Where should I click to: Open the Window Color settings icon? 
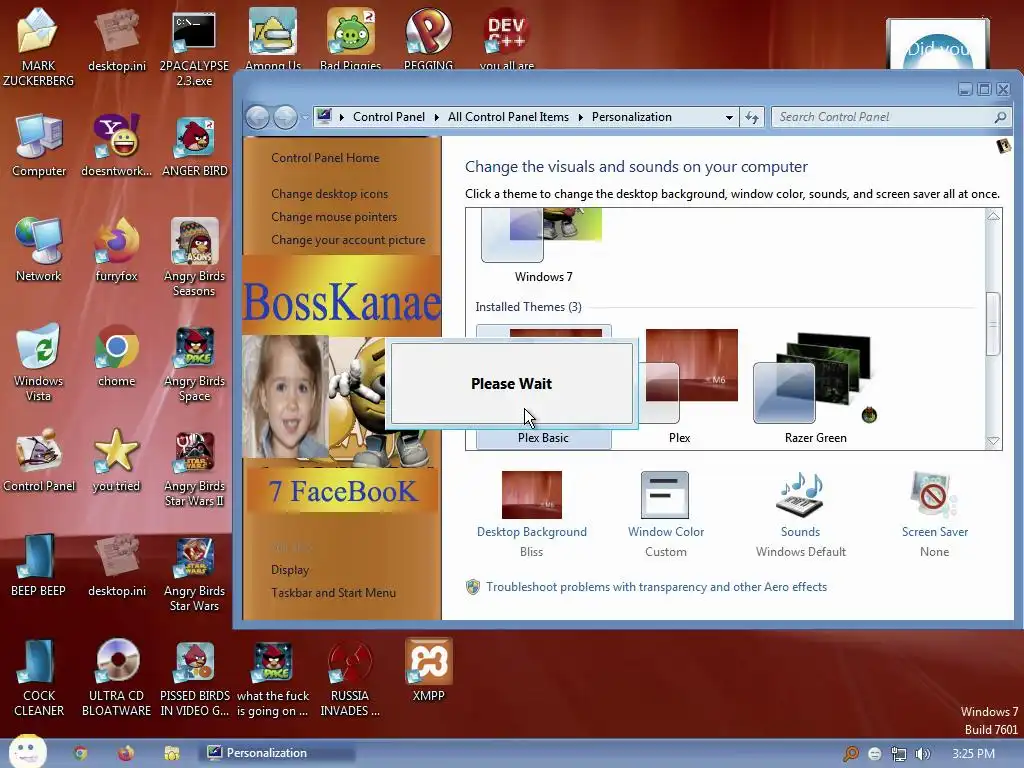665,494
